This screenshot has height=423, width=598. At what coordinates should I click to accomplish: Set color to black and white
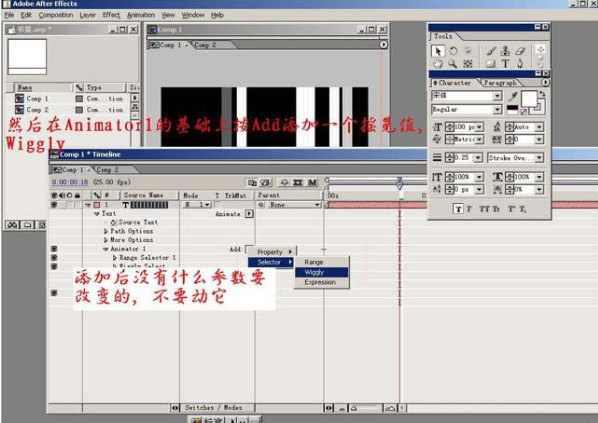coord(512,110)
